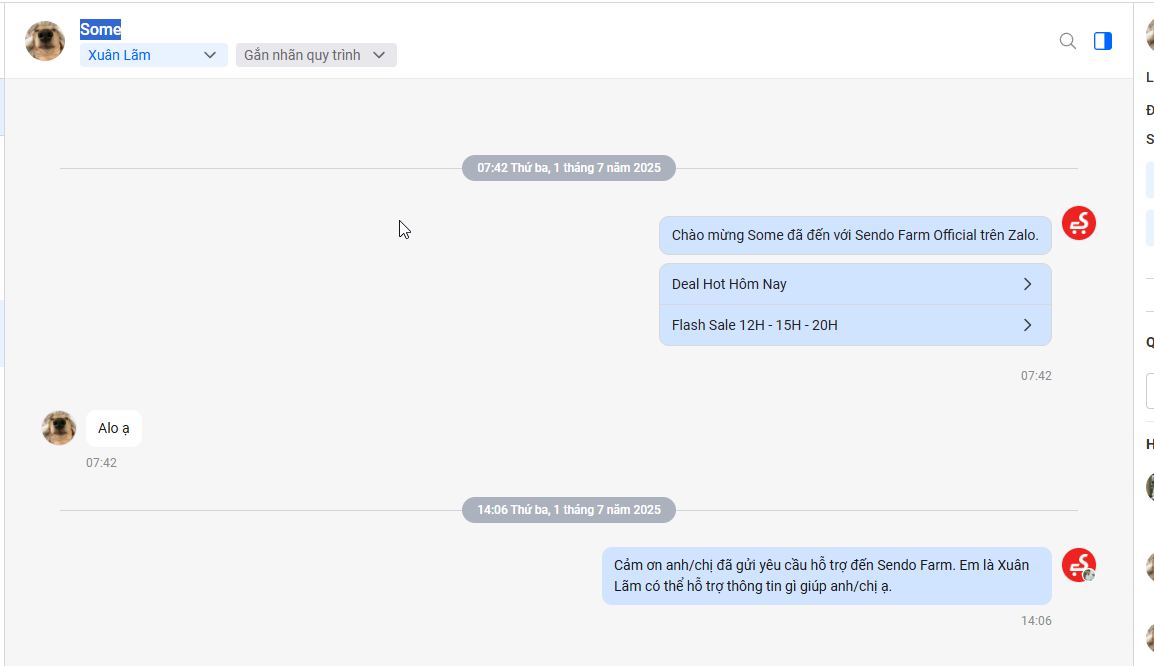Click arrow icon on Flash Sale row
This screenshot has width=1154, height=666.
point(1027,325)
